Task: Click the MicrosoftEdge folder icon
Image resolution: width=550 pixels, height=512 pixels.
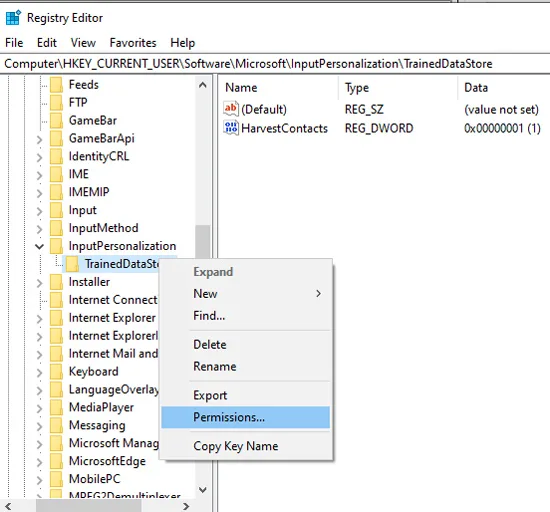Action: click(x=56, y=461)
